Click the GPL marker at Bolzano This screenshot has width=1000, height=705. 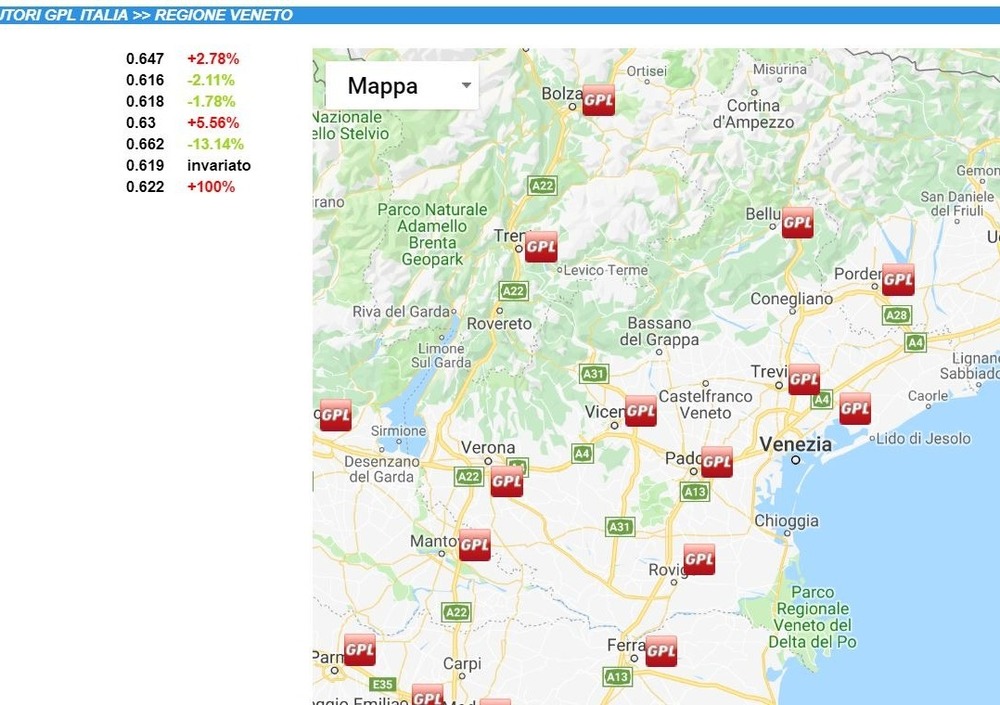(598, 100)
